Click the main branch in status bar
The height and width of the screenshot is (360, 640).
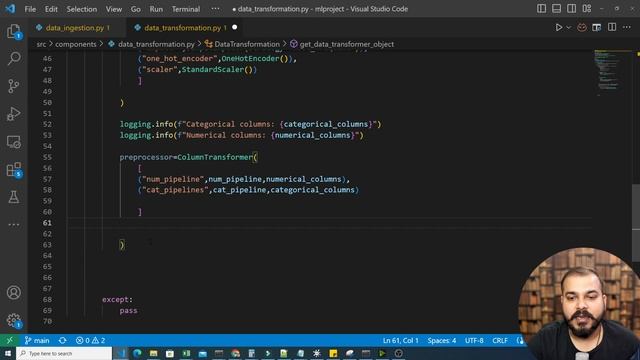point(37,340)
